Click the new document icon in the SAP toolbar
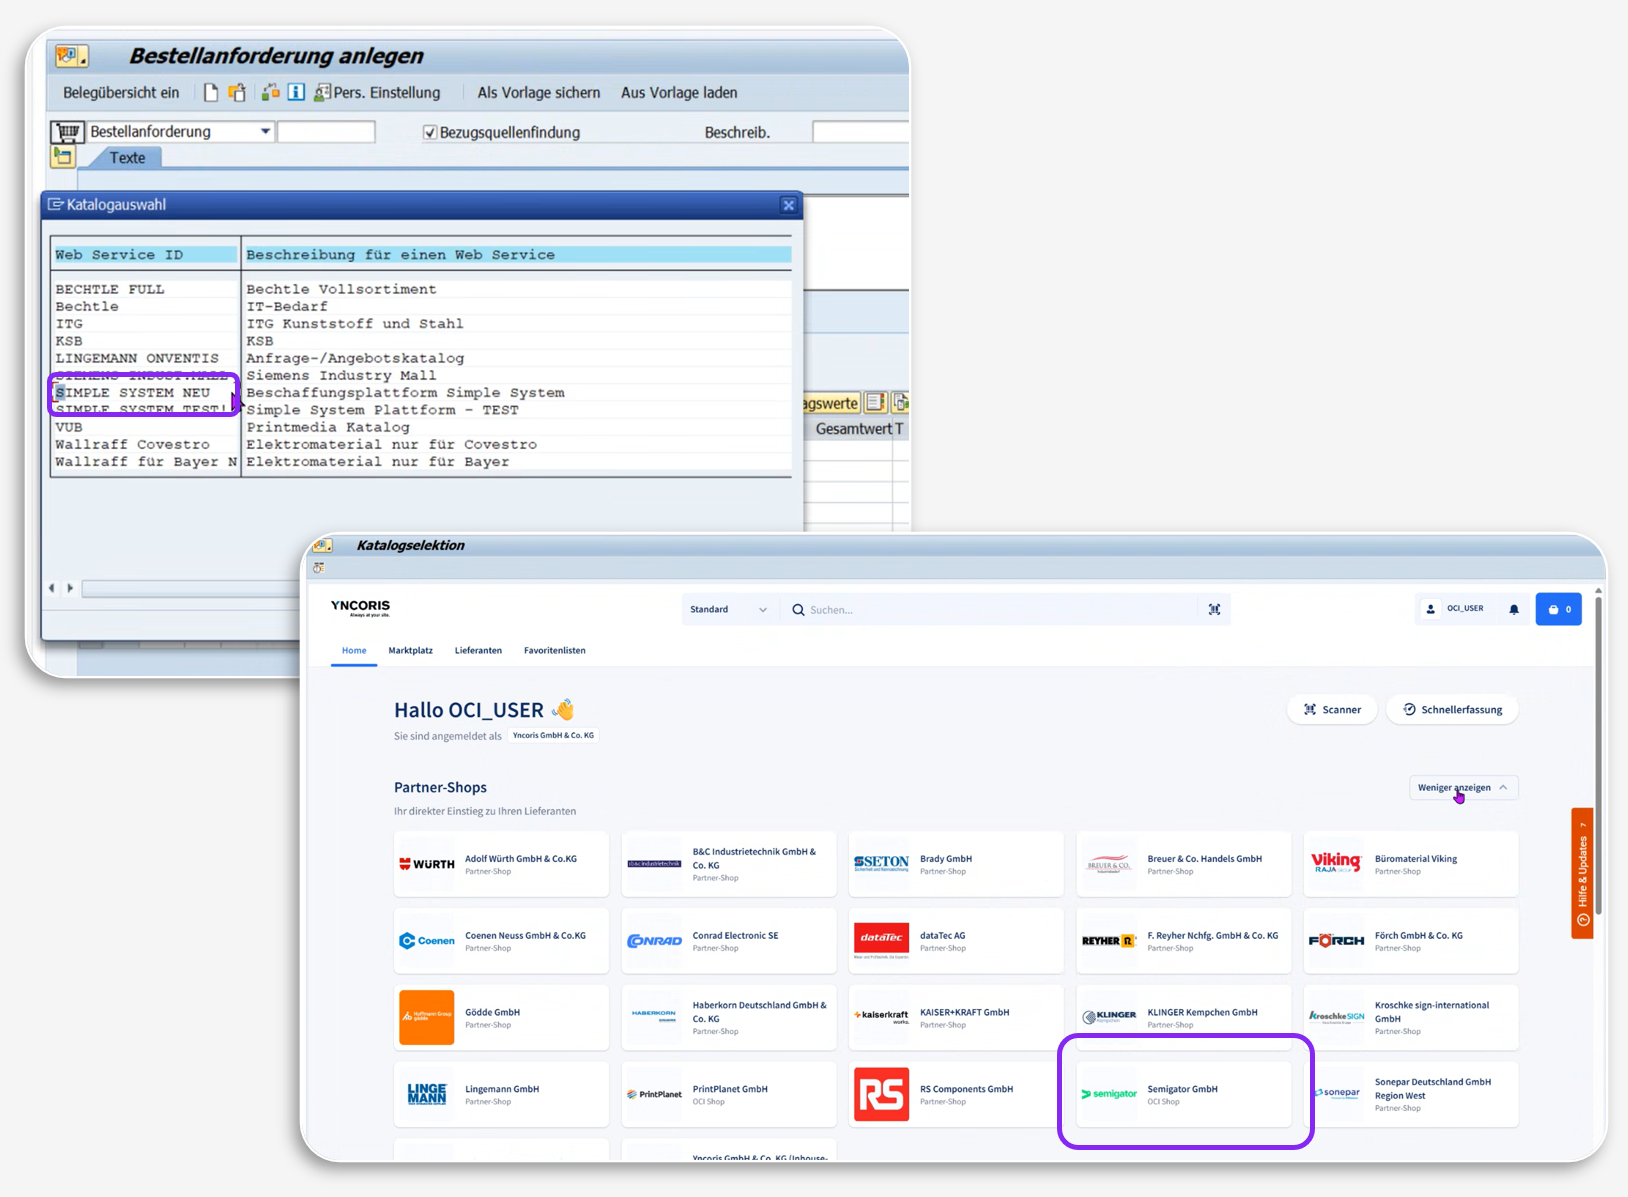The height and width of the screenshot is (1197, 1628). [x=210, y=93]
